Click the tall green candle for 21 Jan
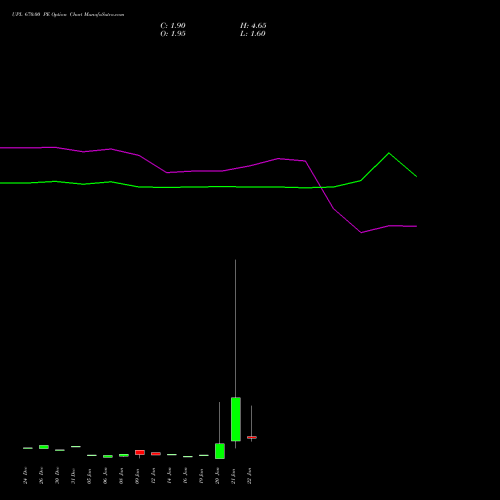The height and width of the screenshot is (500, 500). [236, 419]
